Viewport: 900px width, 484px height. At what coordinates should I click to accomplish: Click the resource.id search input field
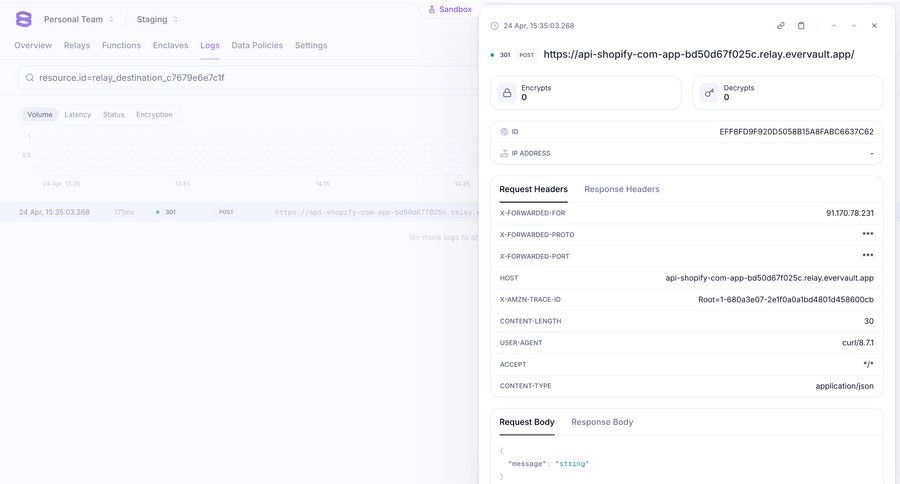coord(248,78)
